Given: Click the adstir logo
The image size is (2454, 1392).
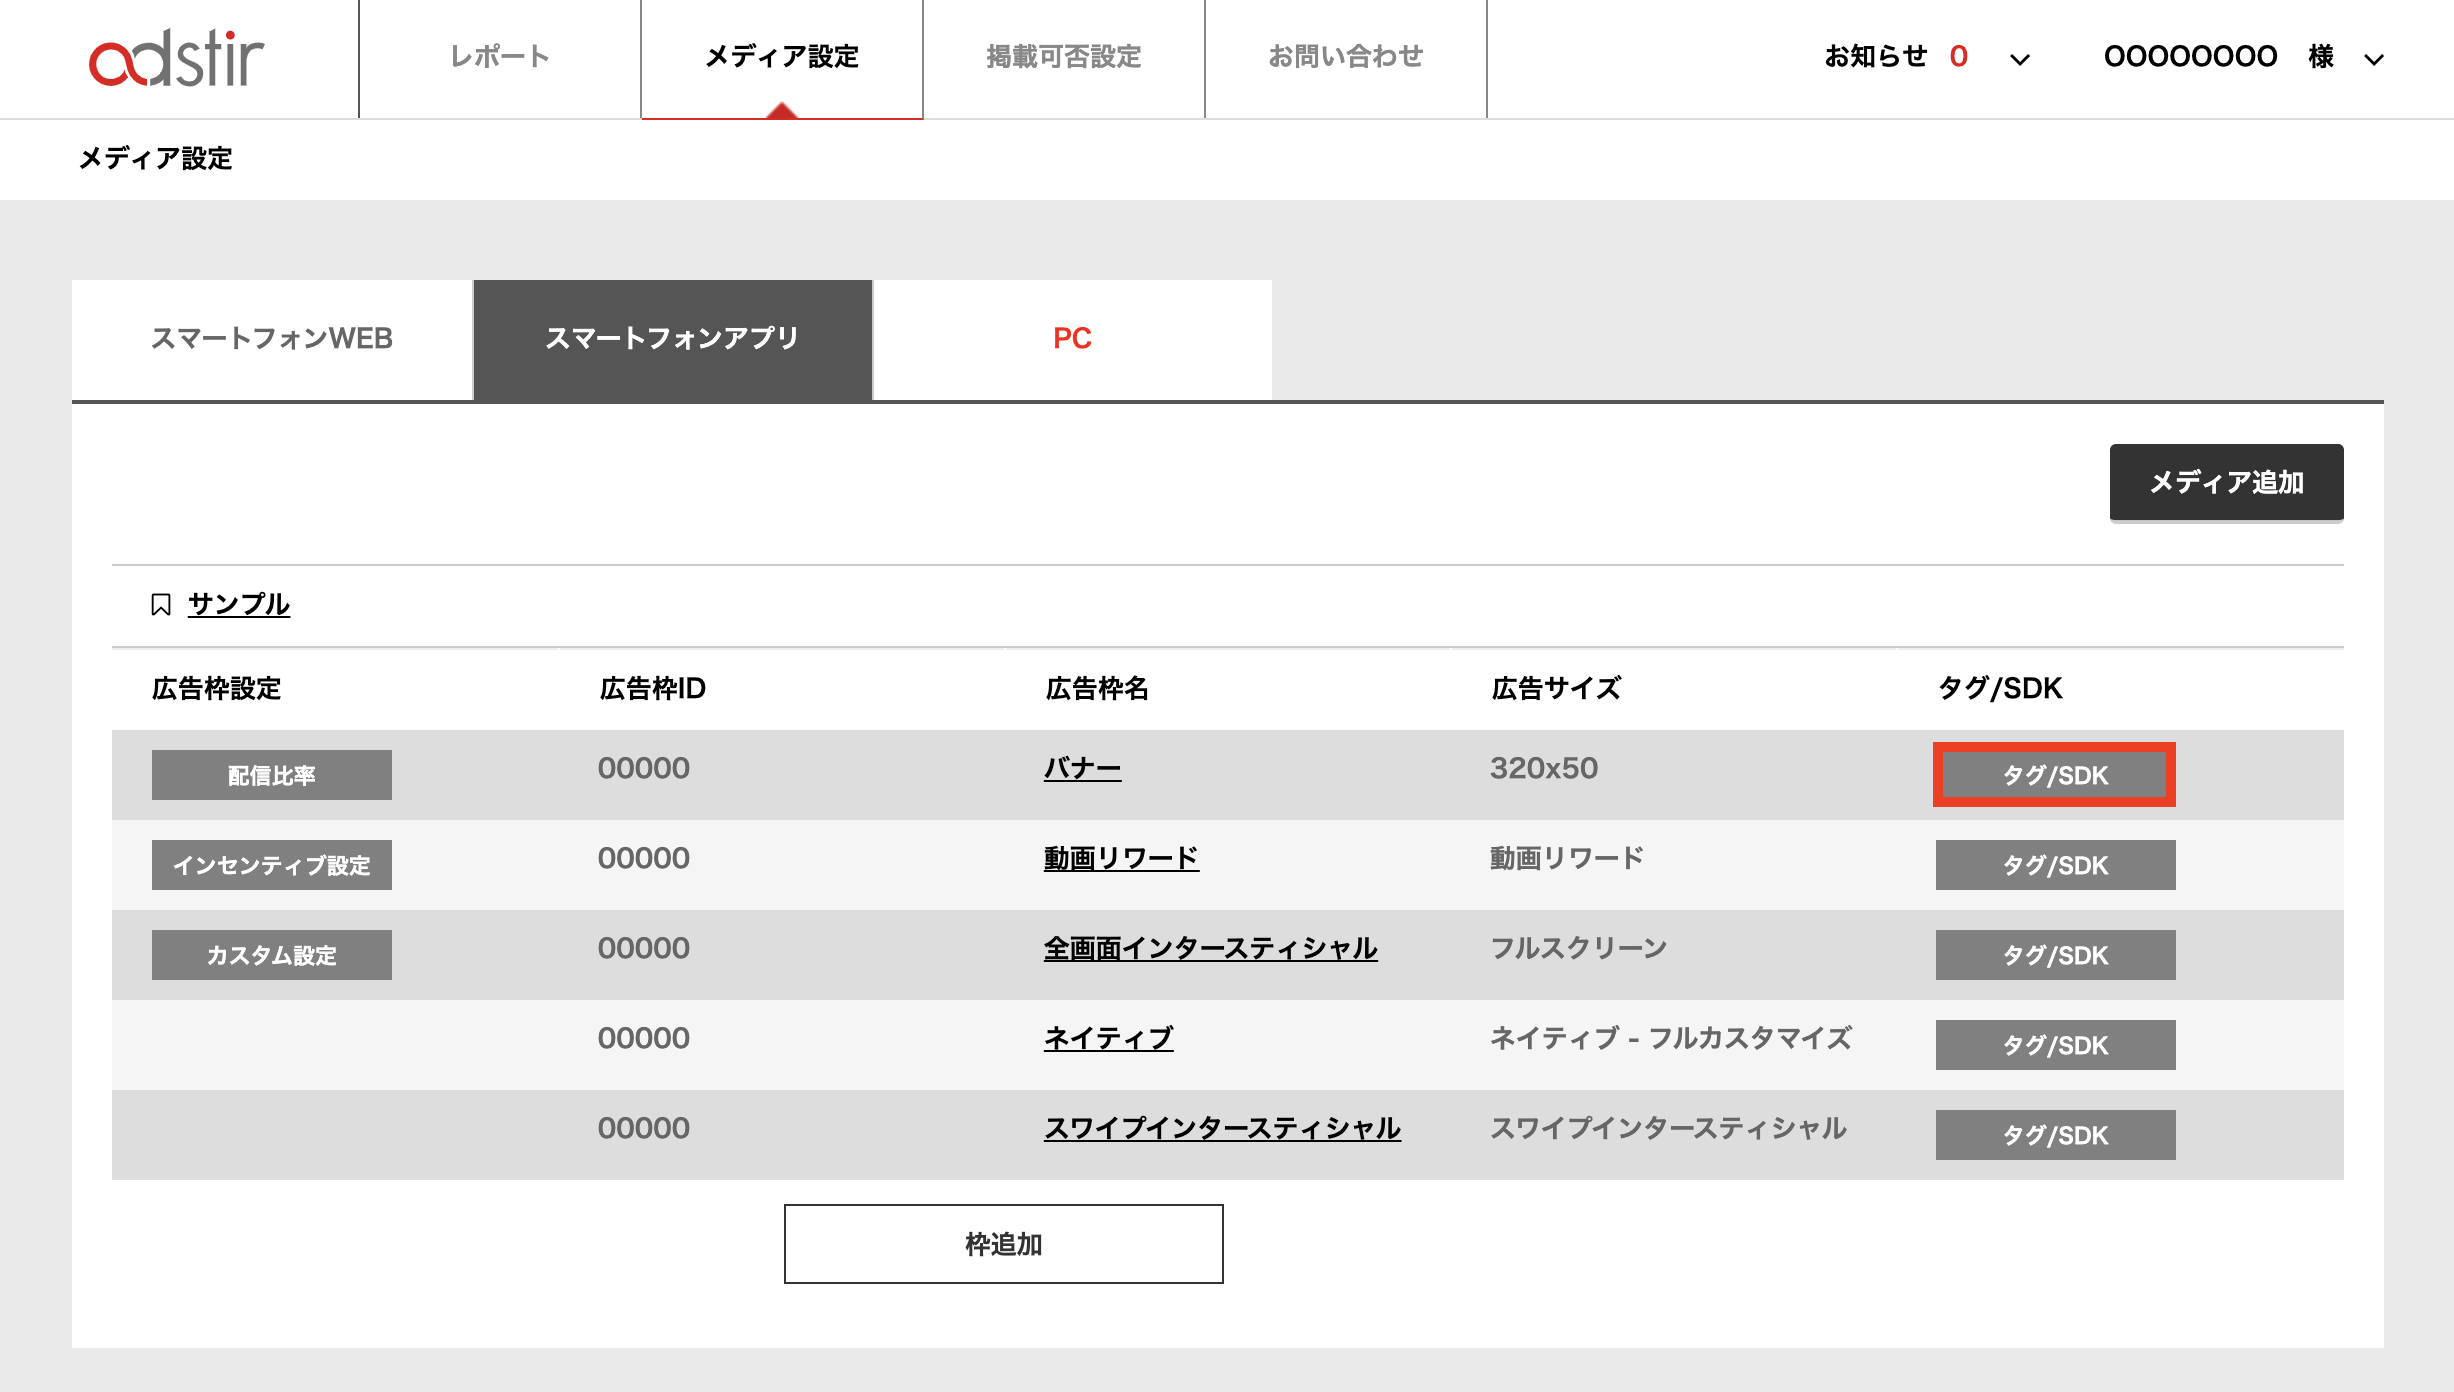Looking at the screenshot, I should [x=177, y=58].
